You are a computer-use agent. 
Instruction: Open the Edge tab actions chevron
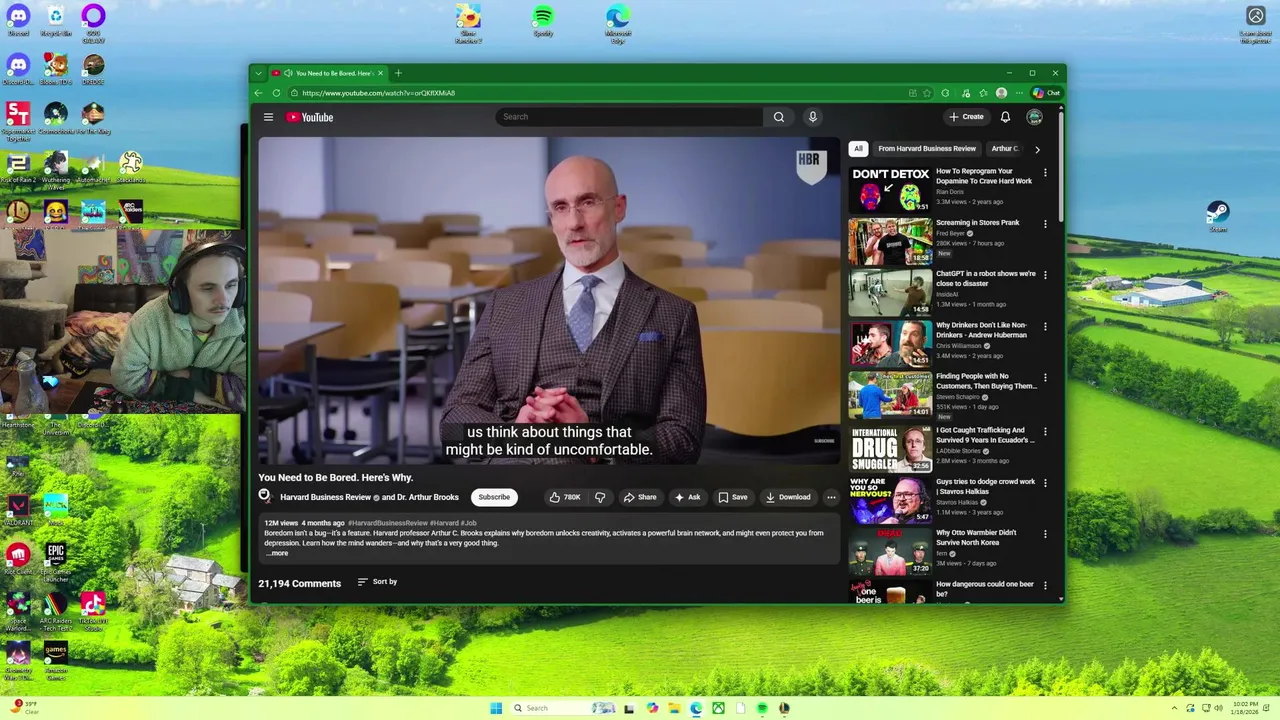(x=258, y=73)
